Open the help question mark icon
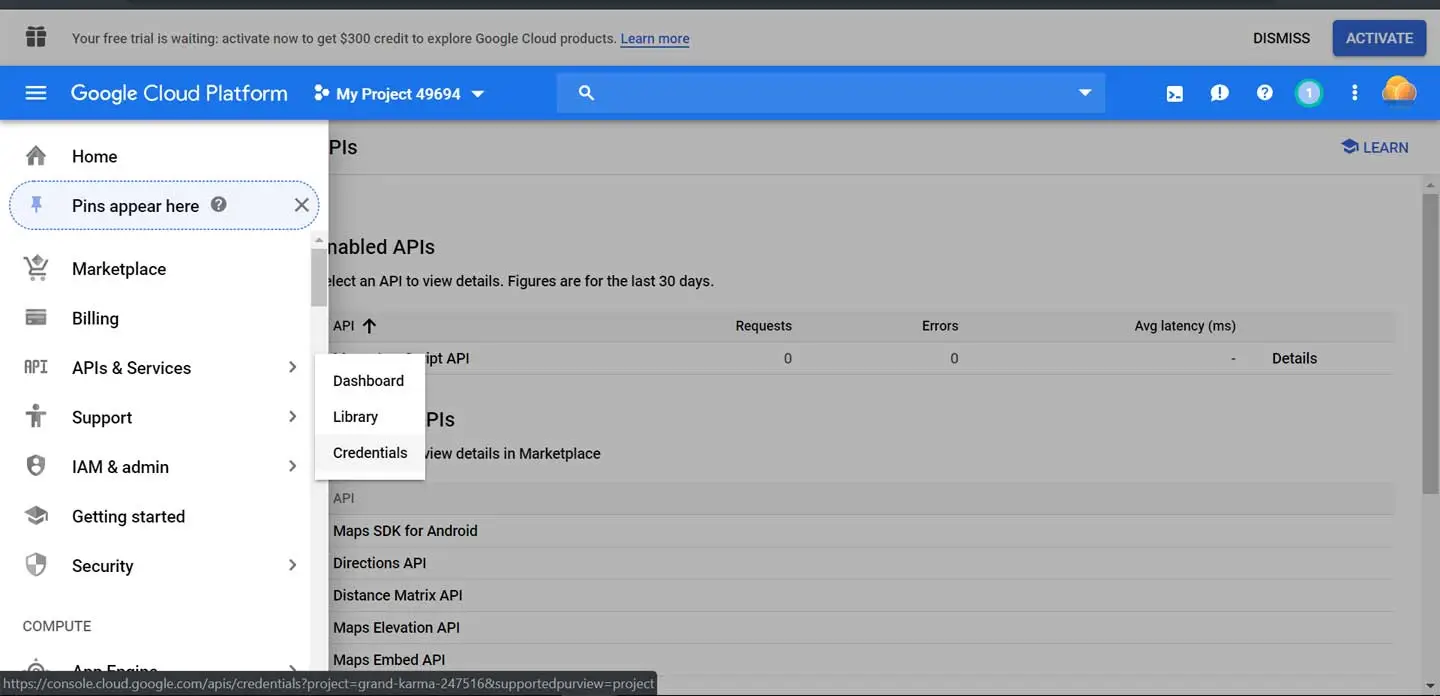 point(1265,93)
